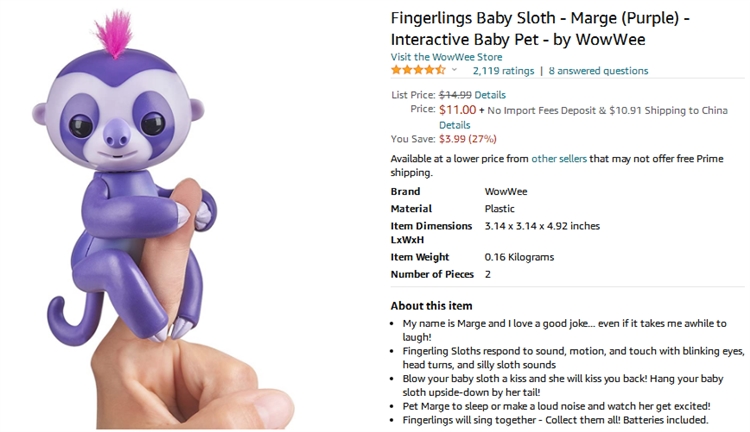The image size is (750, 432).
Task: Click the Material value Plastic
Action: (x=500, y=209)
